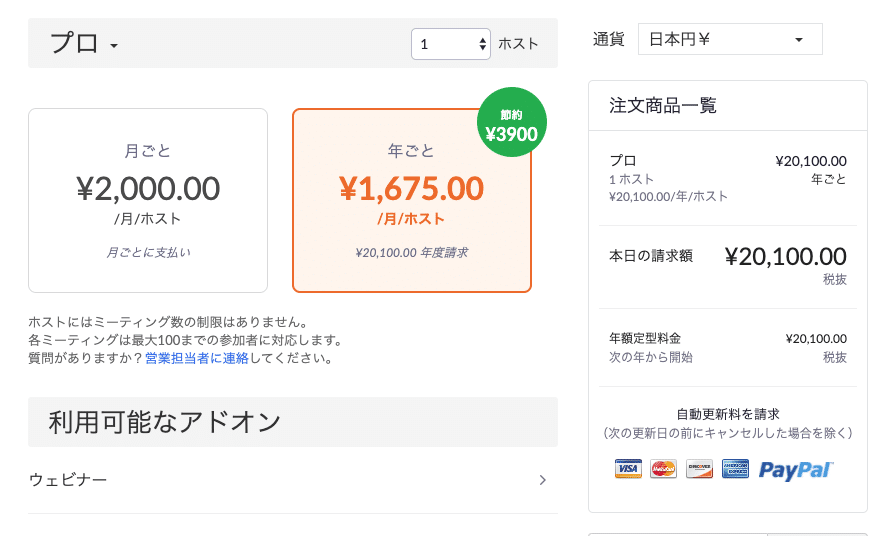Open the ウェビナー add-on chevron arrow

coord(543,480)
